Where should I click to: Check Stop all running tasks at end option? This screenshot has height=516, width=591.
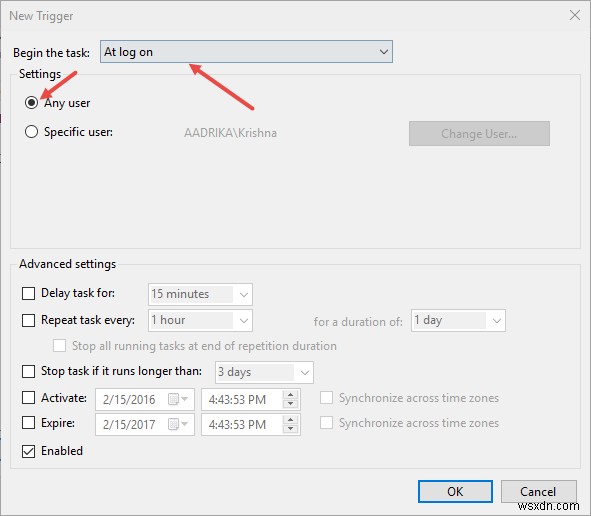click(60, 346)
